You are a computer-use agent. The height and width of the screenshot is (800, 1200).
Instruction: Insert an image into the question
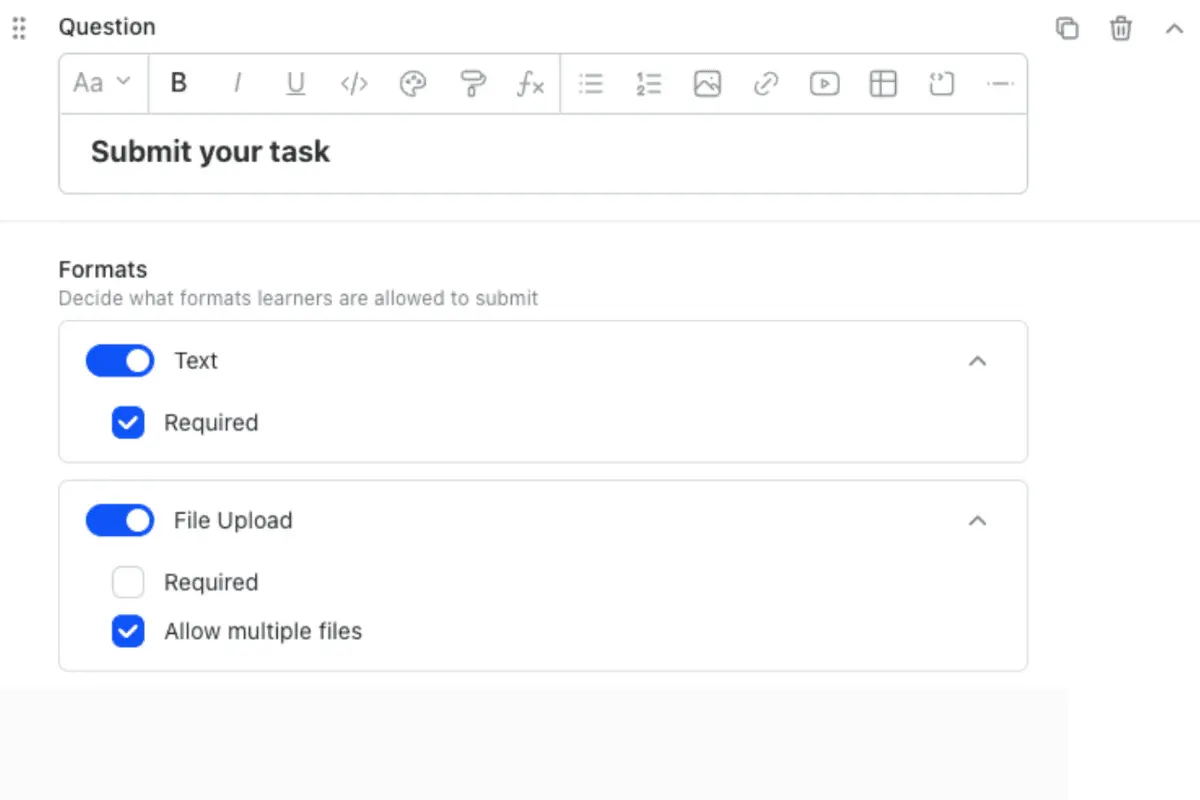pyautogui.click(x=707, y=84)
